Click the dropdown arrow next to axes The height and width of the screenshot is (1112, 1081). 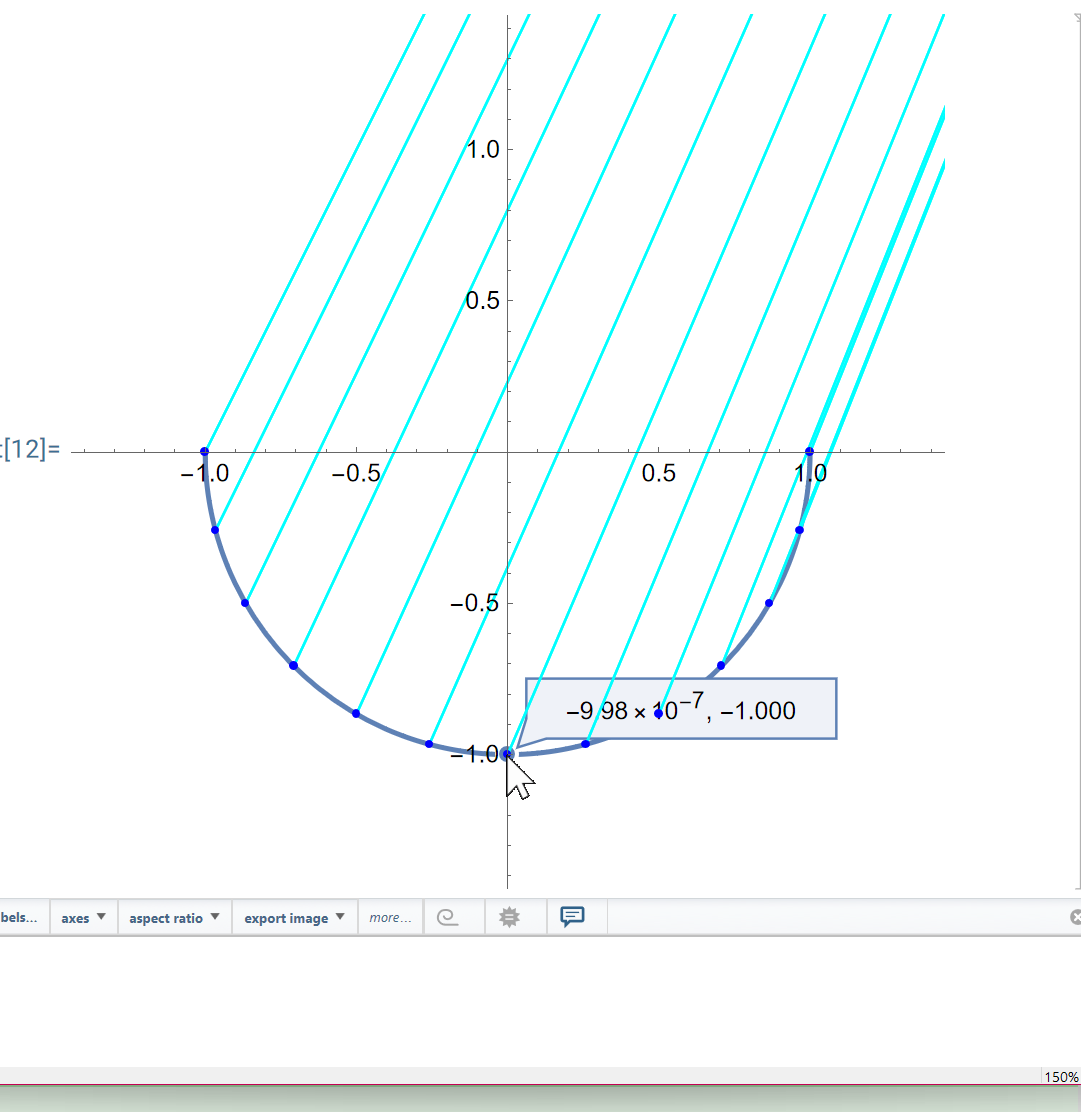point(103,917)
